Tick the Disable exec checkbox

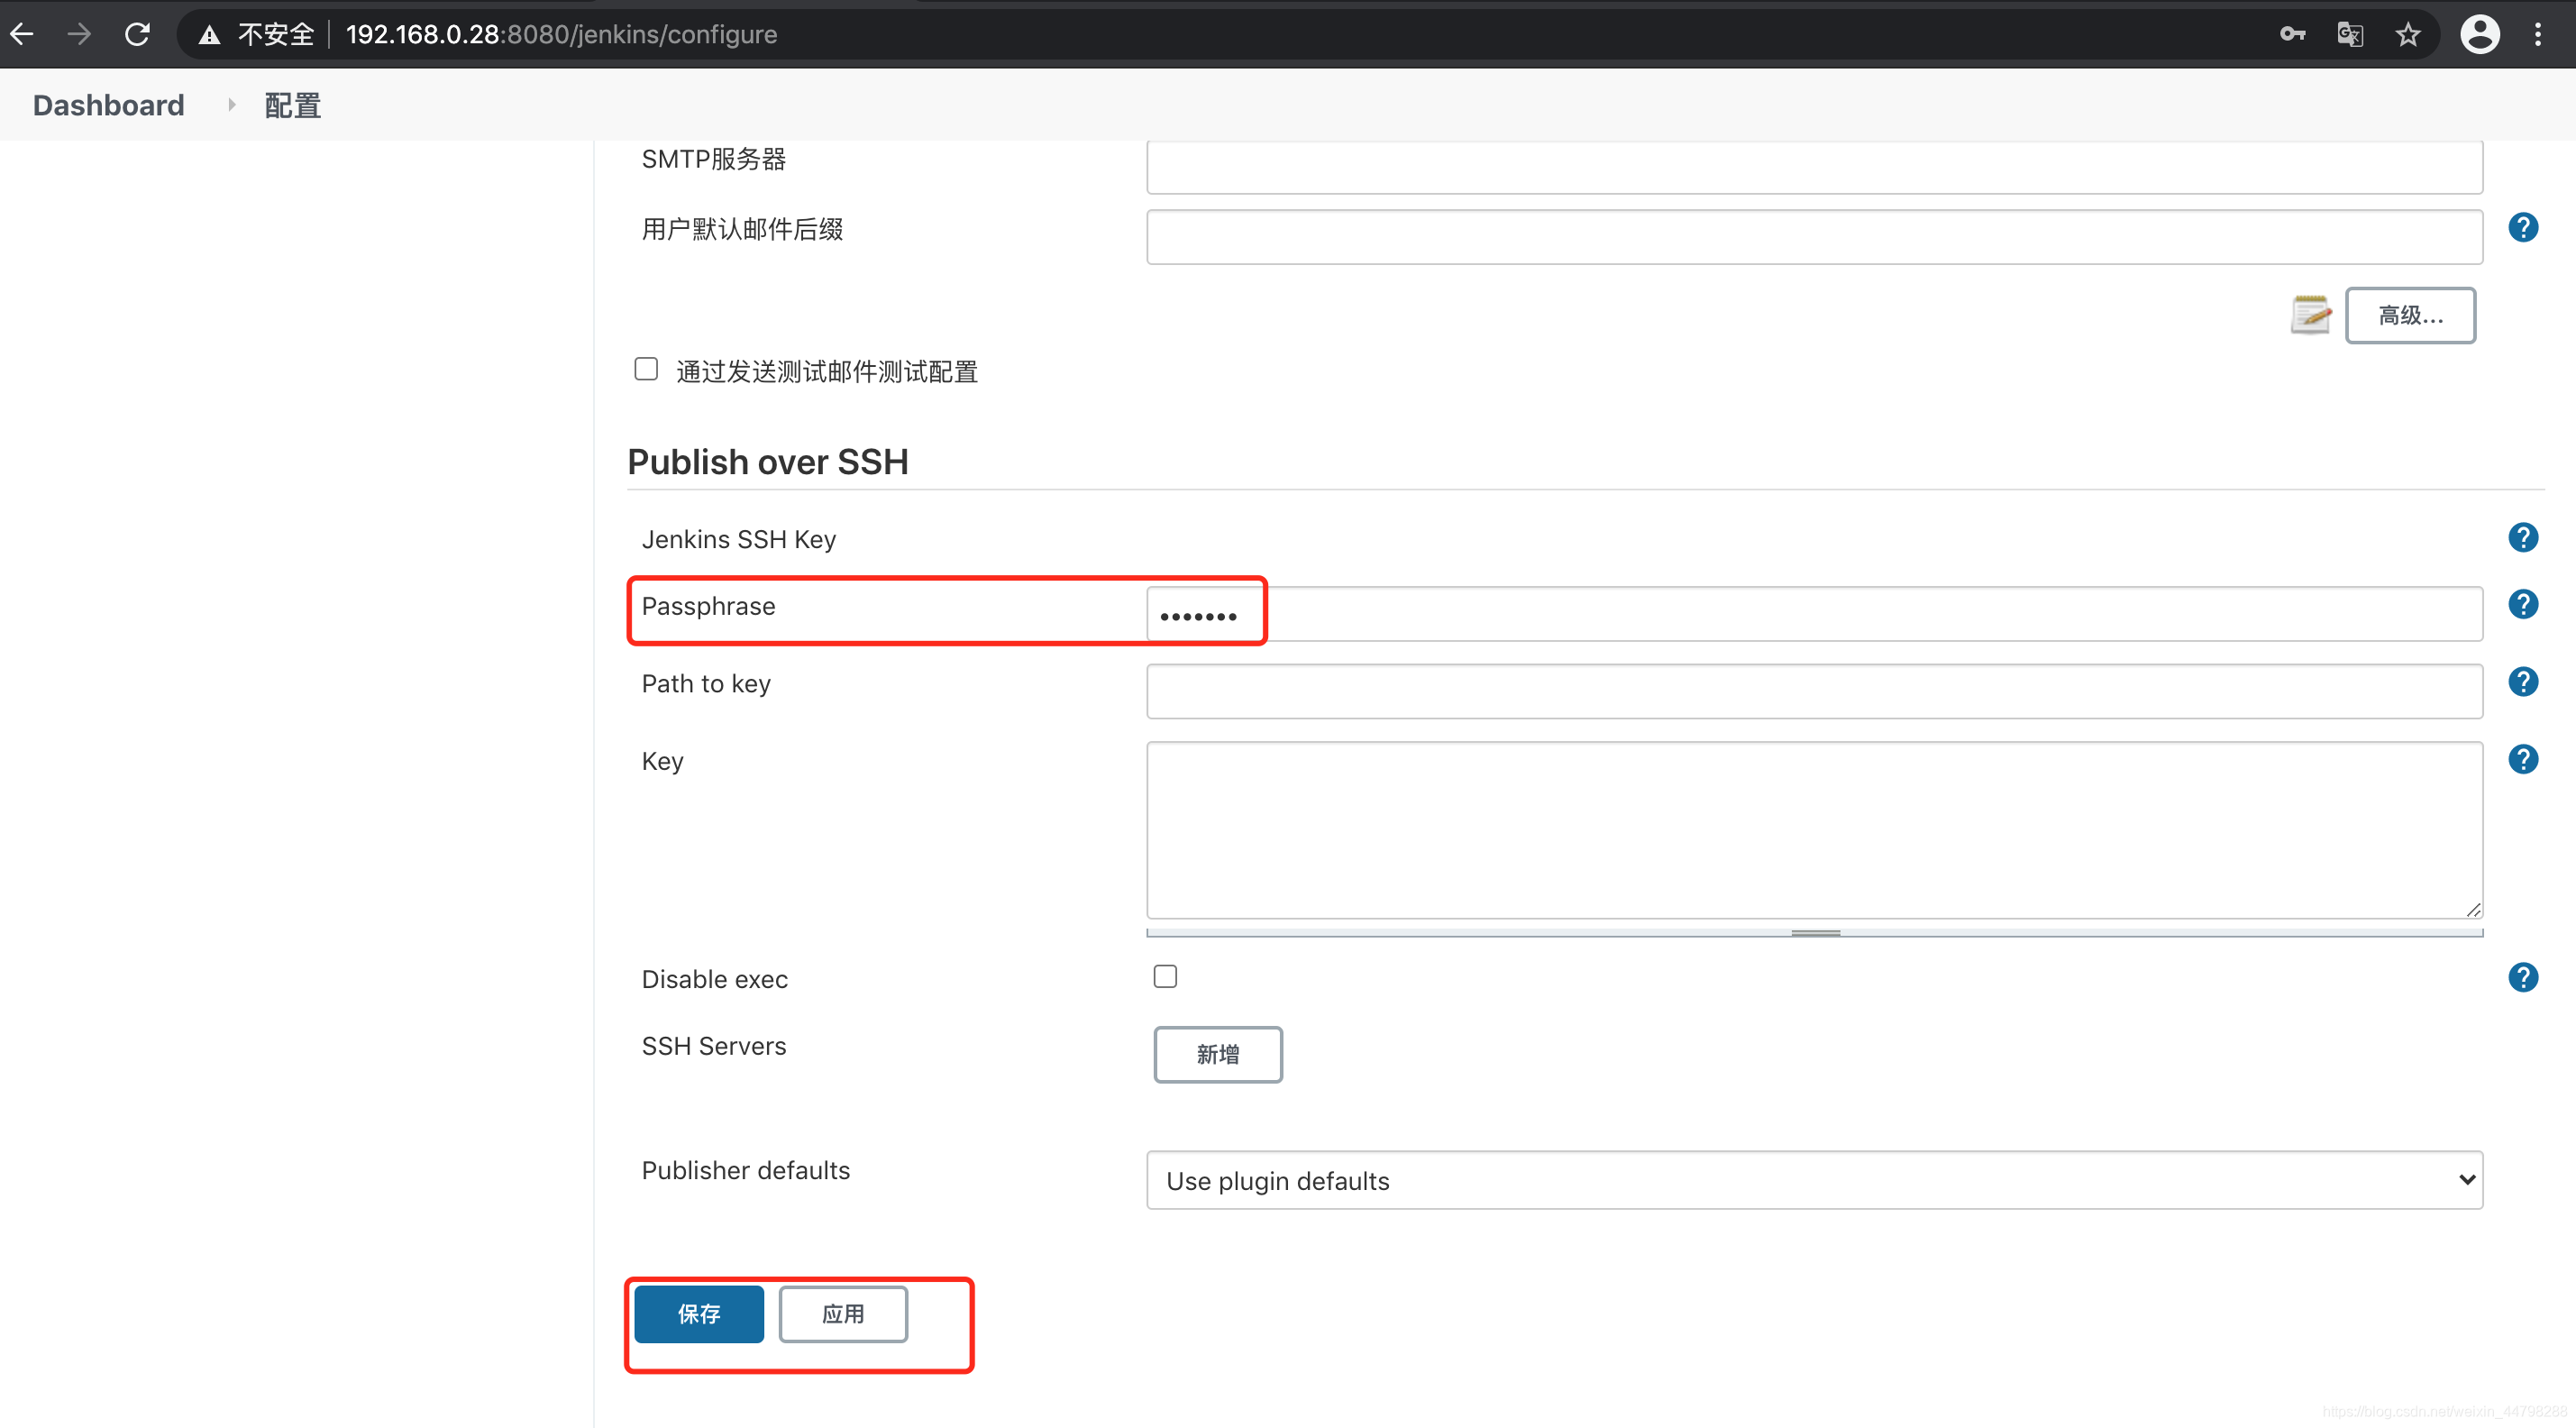point(1165,977)
